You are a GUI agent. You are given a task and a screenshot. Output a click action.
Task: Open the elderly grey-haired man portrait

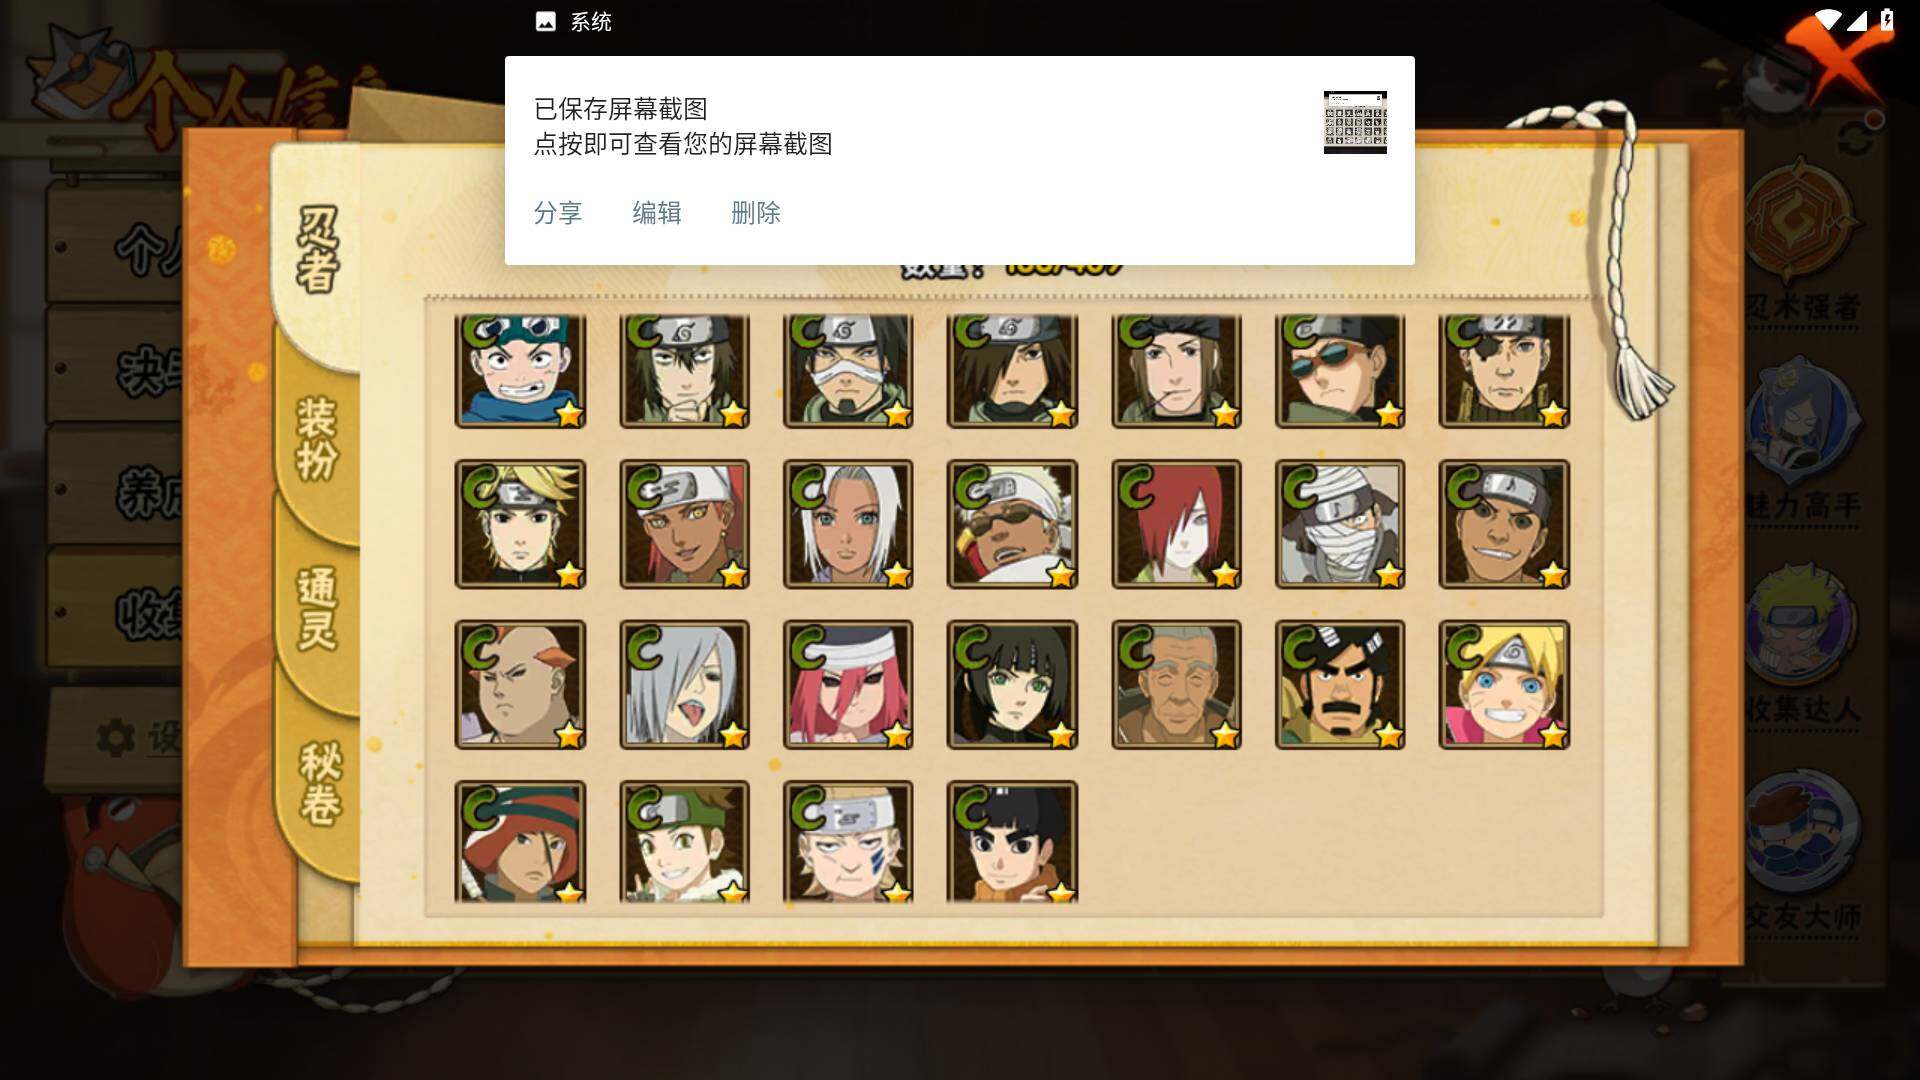coord(1176,685)
